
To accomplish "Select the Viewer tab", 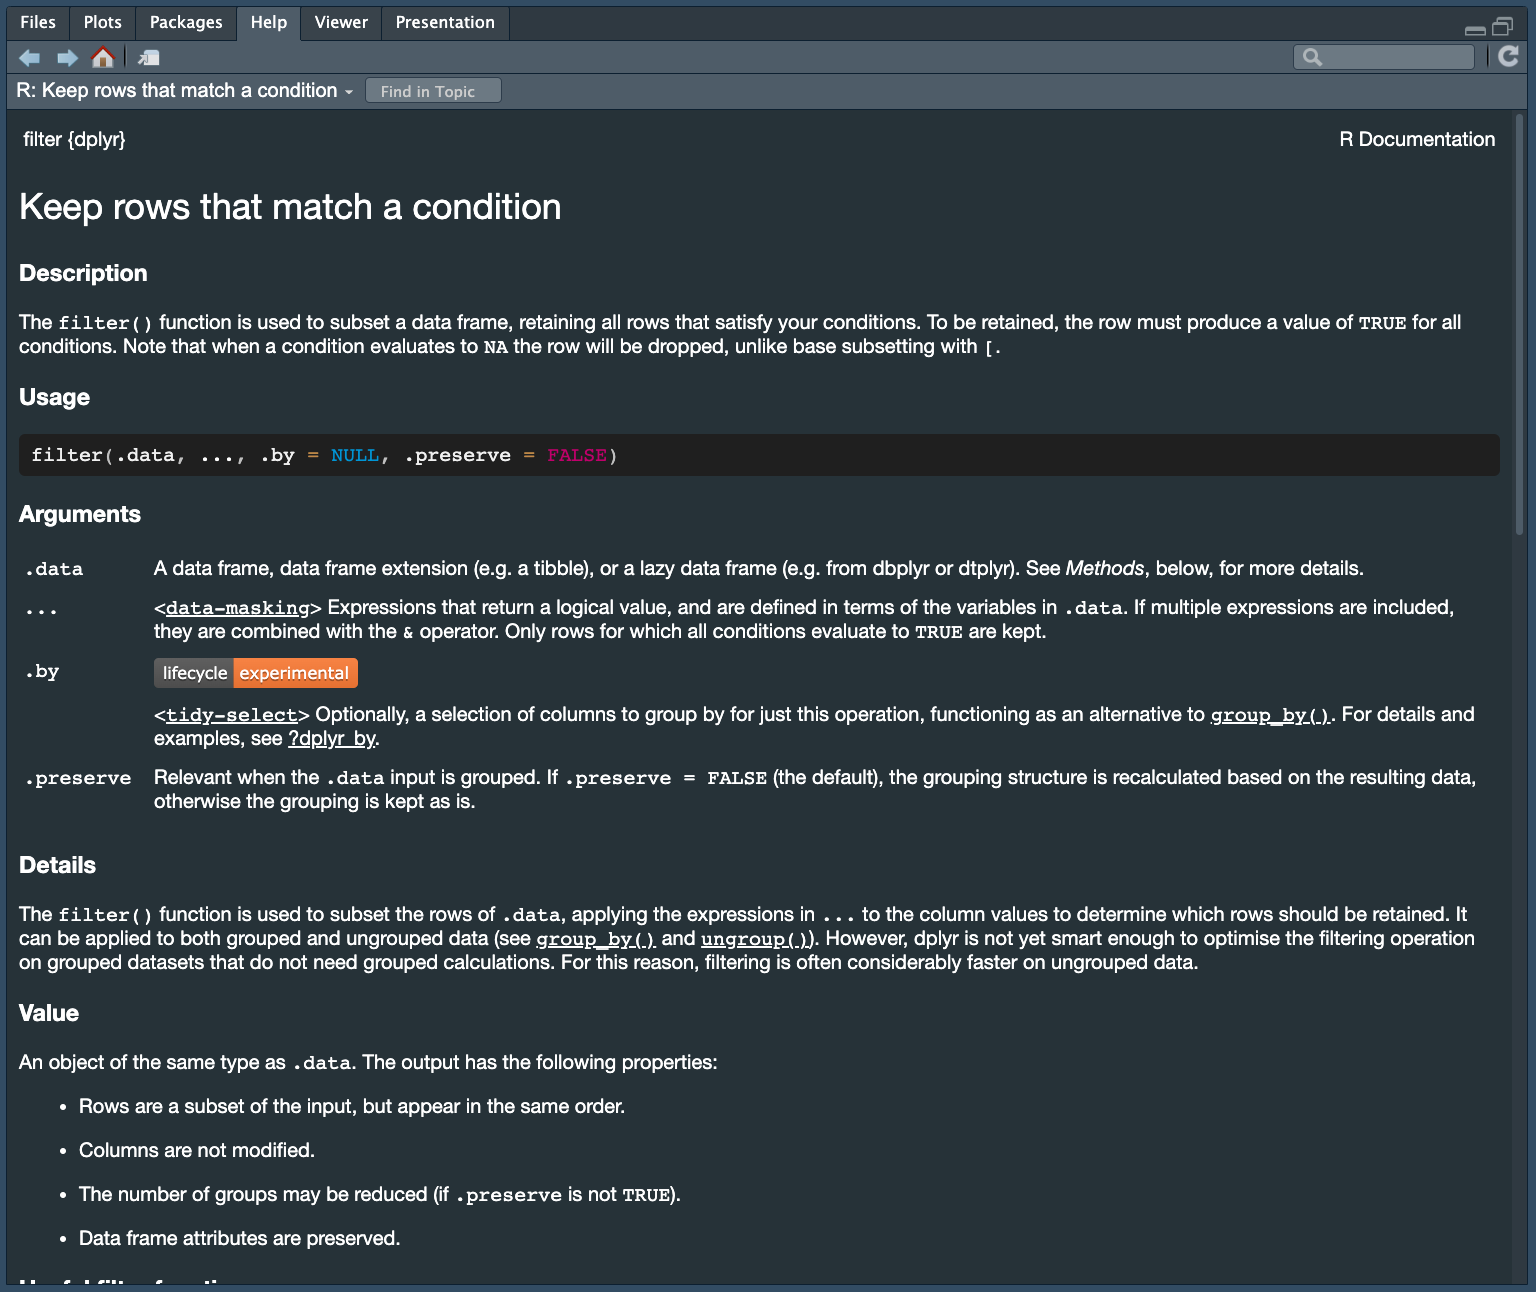I will [x=341, y=22].
